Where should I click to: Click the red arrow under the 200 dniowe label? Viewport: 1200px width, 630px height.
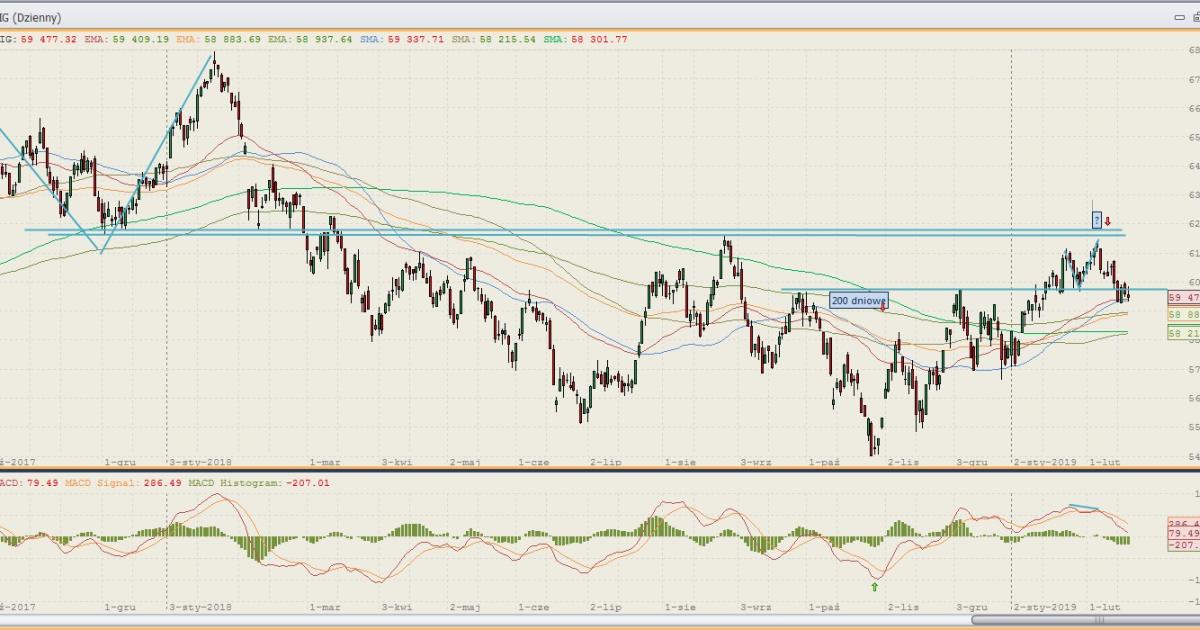(884, 307)
